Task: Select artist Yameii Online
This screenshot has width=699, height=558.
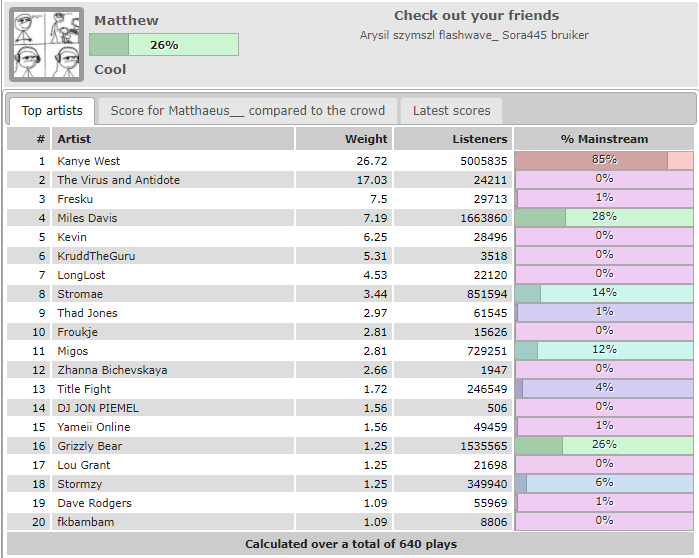Action: click(x=93, y=427)
